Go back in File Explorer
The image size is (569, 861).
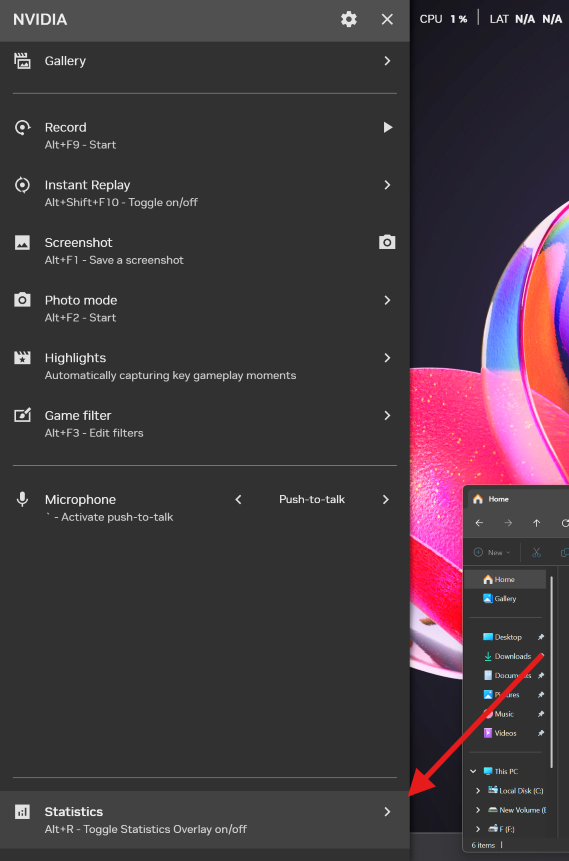pos(479,523)
